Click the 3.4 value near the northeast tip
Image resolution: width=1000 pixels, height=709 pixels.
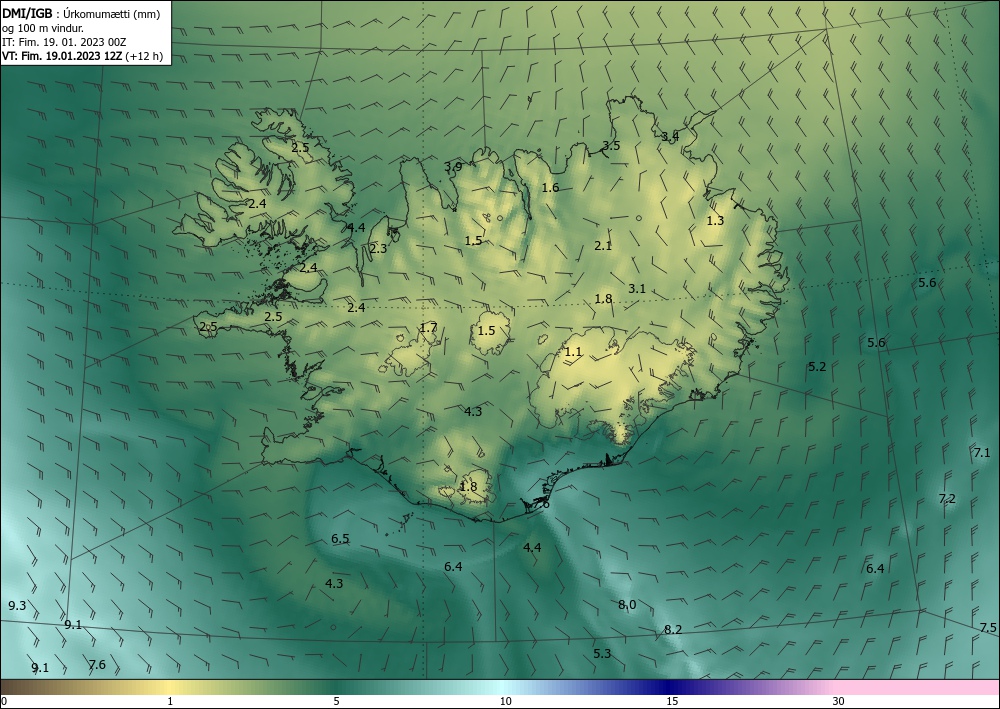tap(670, 136)
